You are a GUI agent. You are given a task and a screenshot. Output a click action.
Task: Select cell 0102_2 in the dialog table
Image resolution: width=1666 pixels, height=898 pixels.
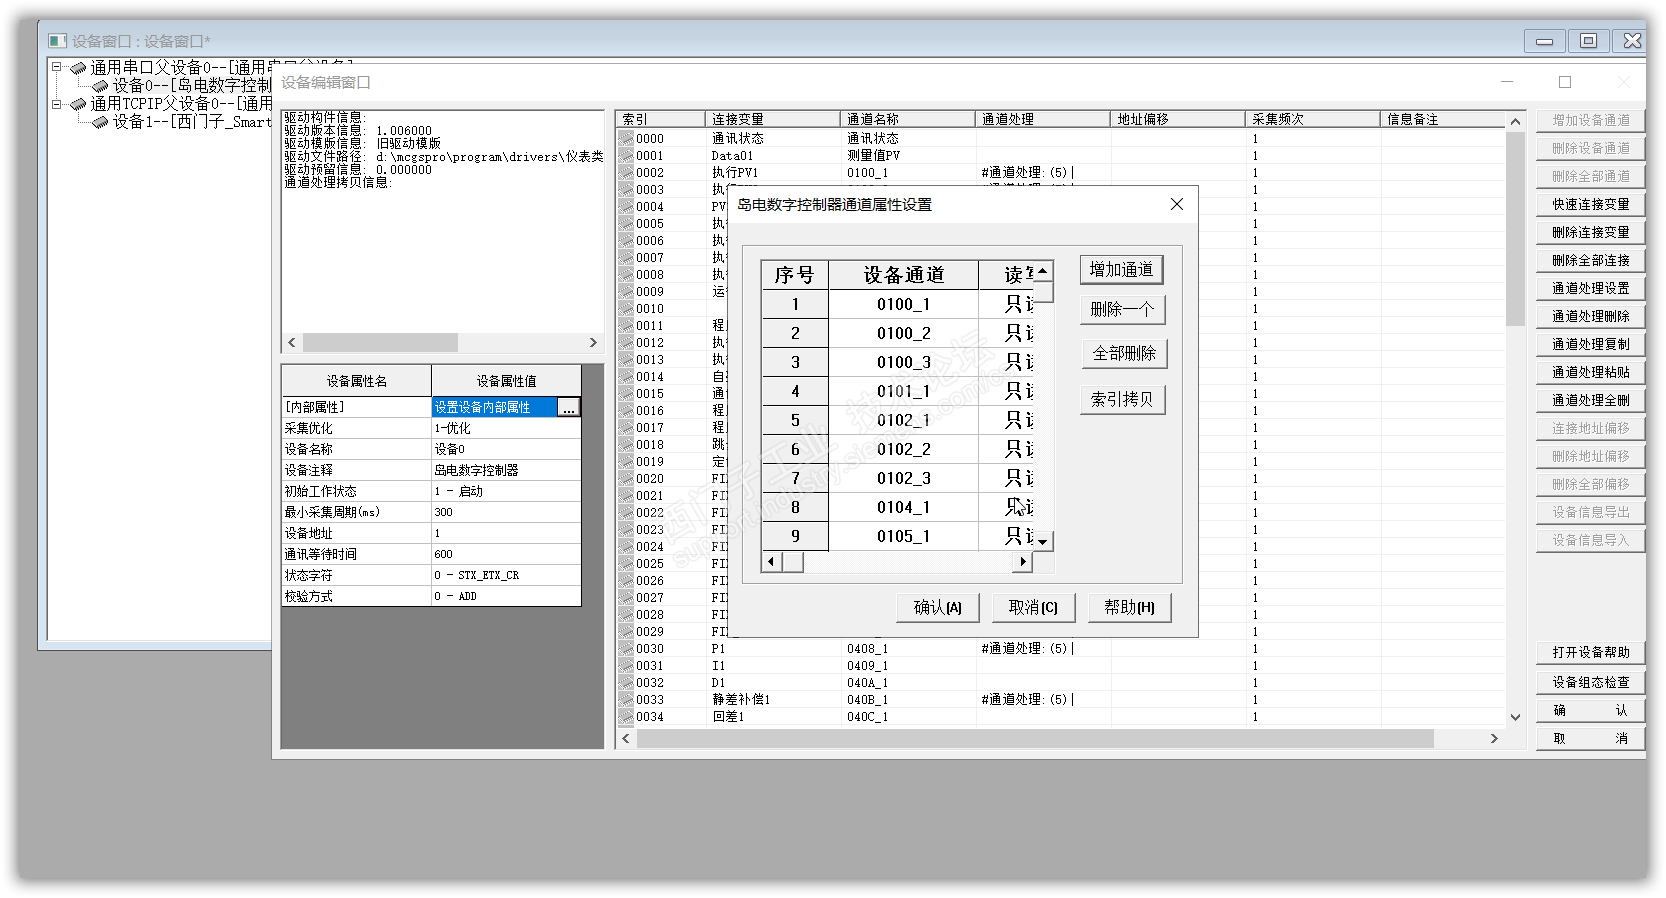[x=904, y=449]
